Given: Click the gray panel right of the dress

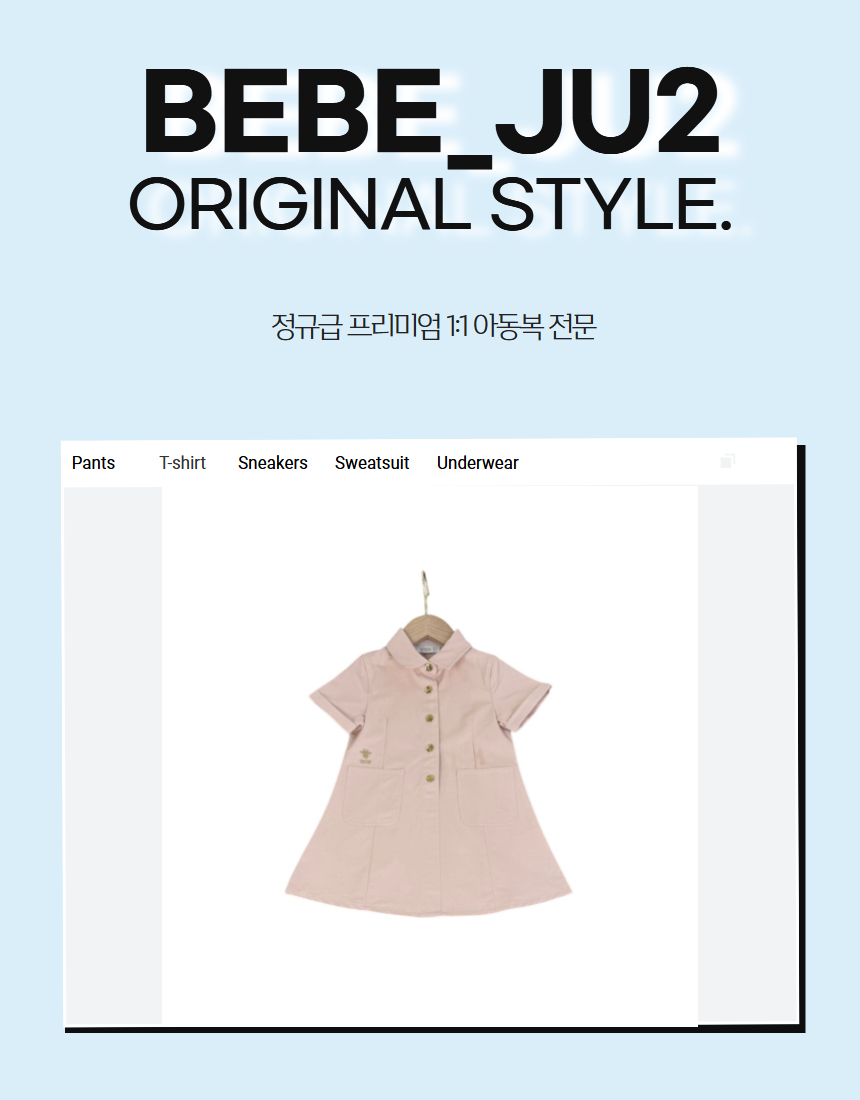Looking at the screenshot, I should (x=746, y=756).
